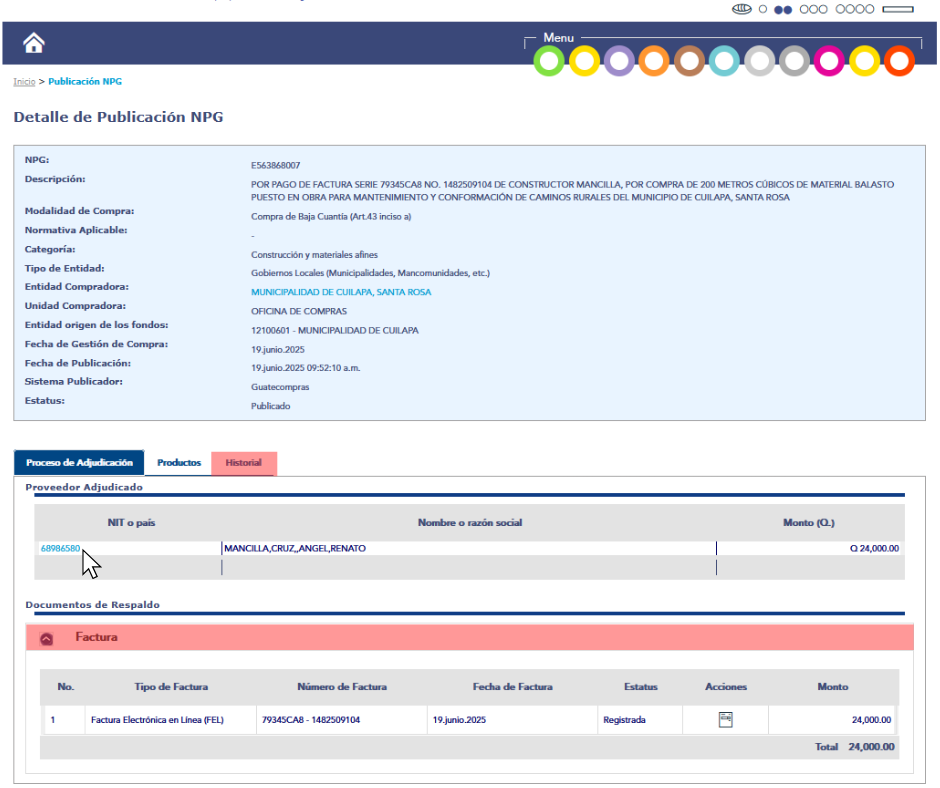Open the brown circle menu item
The image size is (940, 788).
[689, 61]
